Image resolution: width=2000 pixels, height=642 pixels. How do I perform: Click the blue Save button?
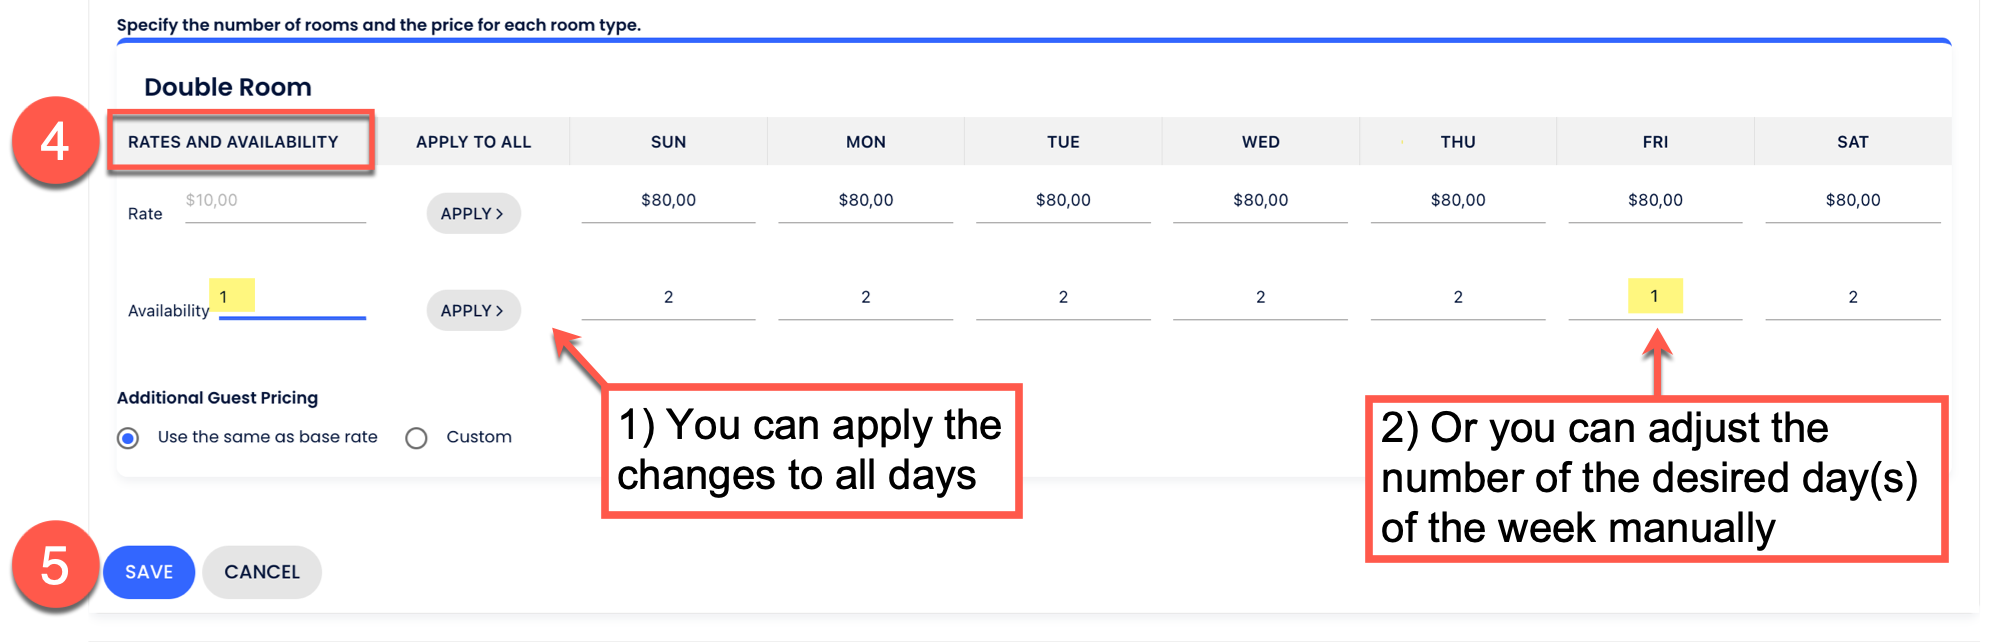pyautogui.click(x=149, y=572)
